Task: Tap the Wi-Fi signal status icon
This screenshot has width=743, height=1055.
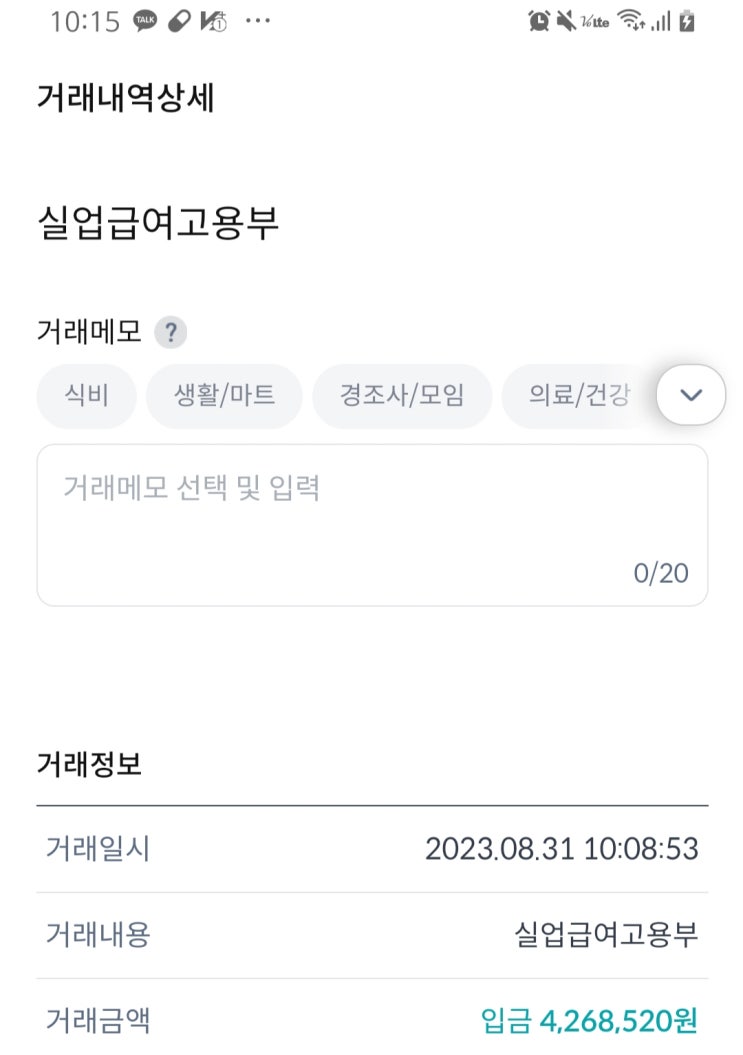Action: click(631, 22)
